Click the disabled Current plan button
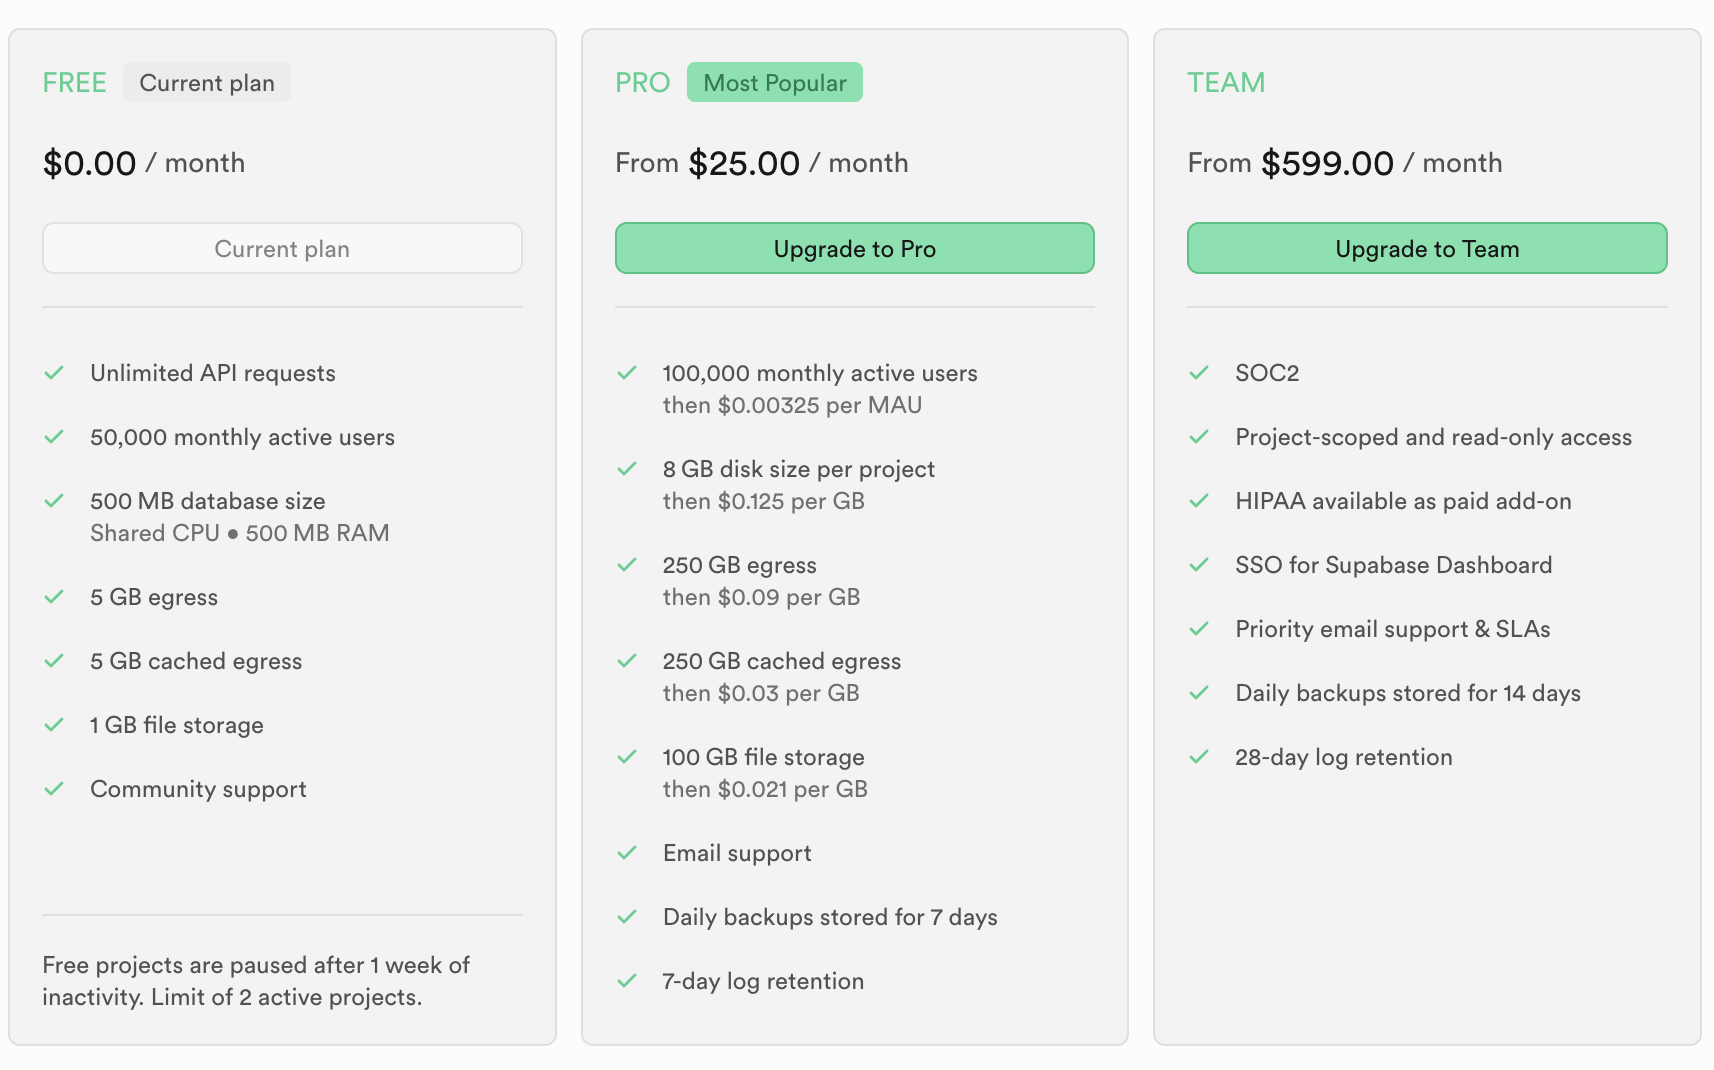 coord(282,249)
